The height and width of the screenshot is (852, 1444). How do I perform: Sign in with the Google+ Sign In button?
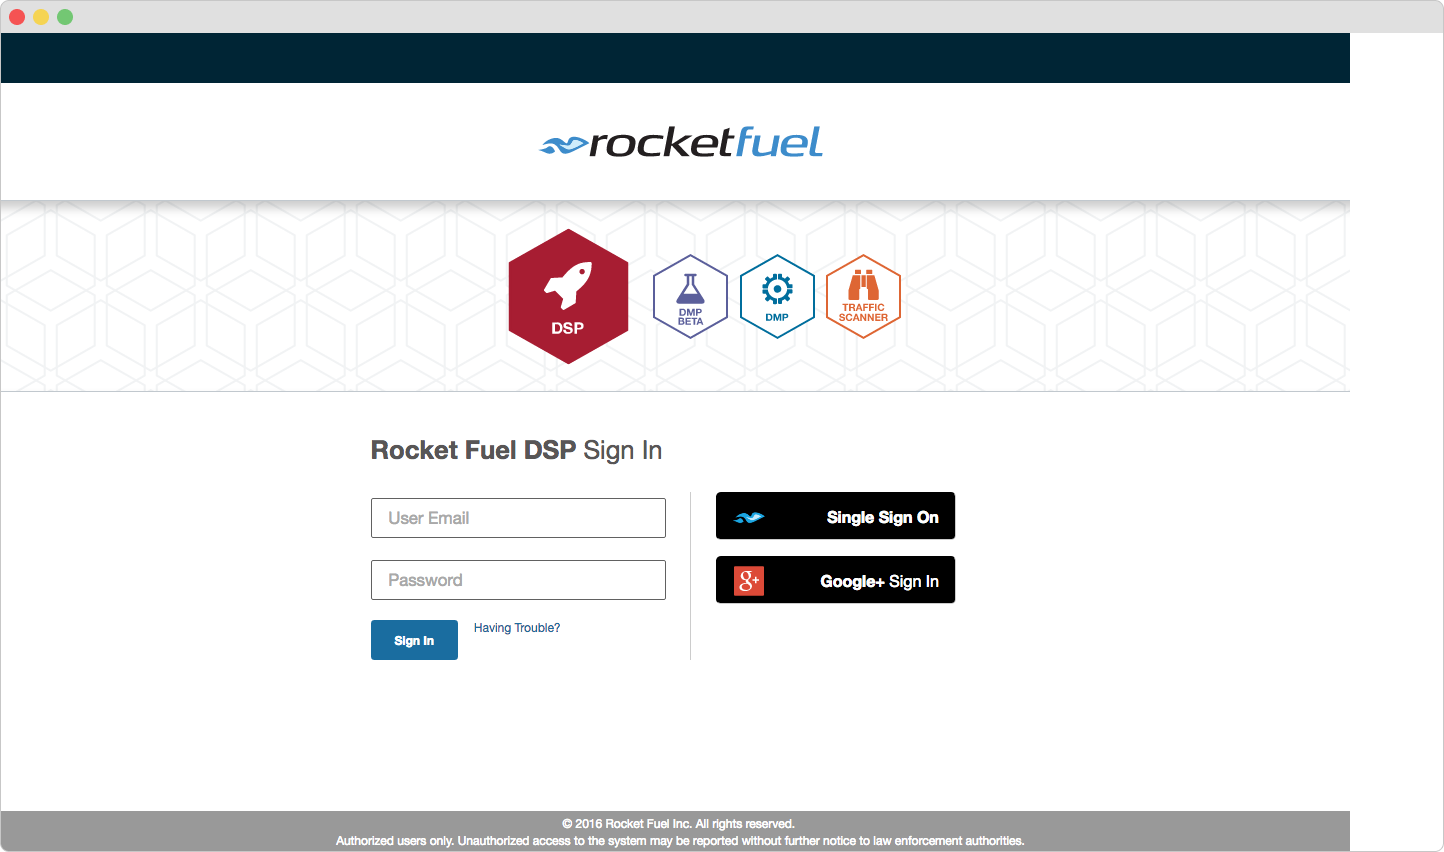pos(835,580)
